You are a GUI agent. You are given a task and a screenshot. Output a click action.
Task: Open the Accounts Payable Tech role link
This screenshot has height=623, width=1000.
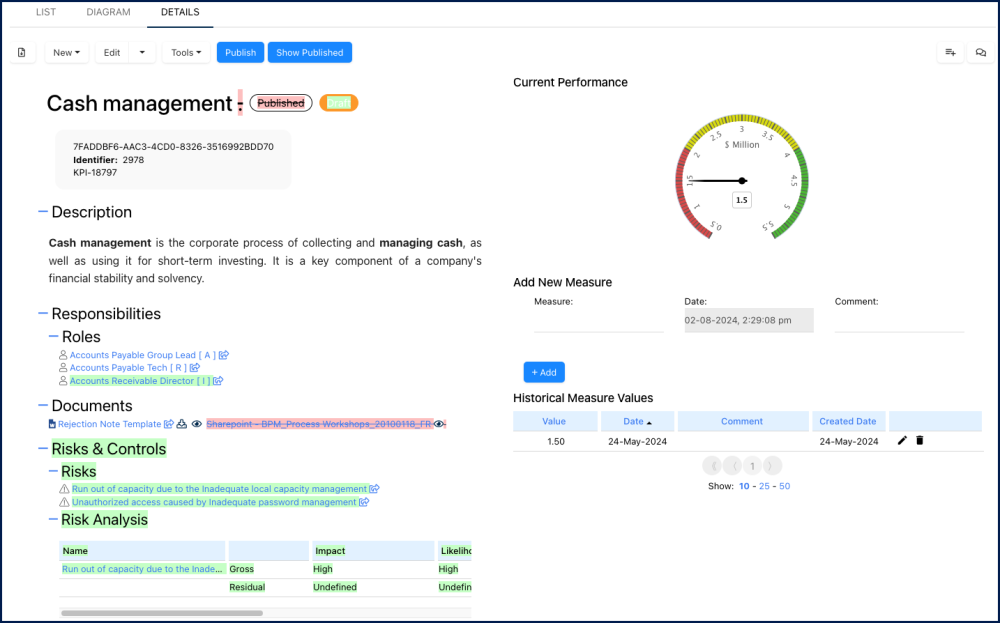pyautogui.click(x=128, y=368)
